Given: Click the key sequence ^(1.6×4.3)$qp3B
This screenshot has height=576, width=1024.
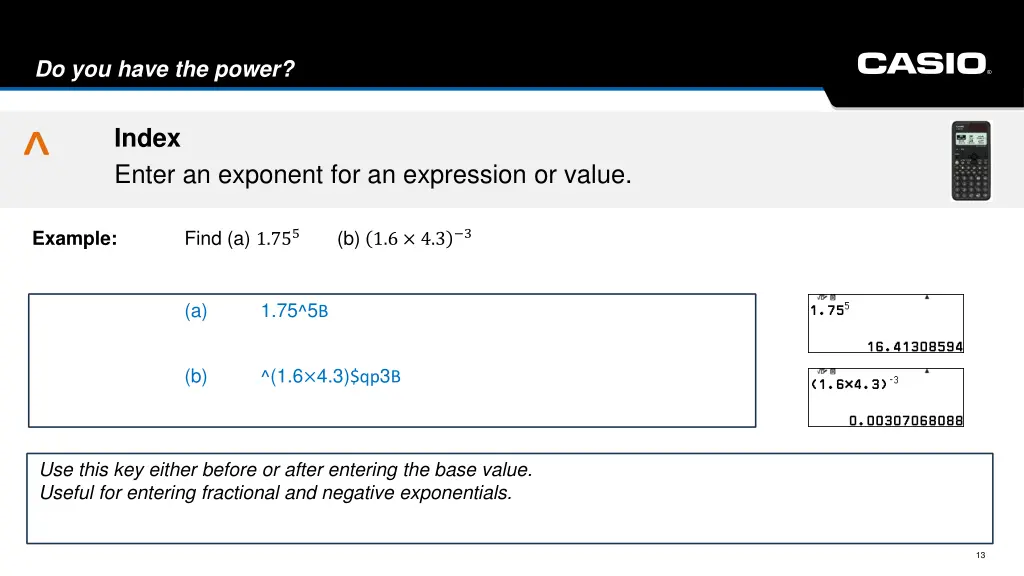Looking at the screenshot, I should click(330, 376).
